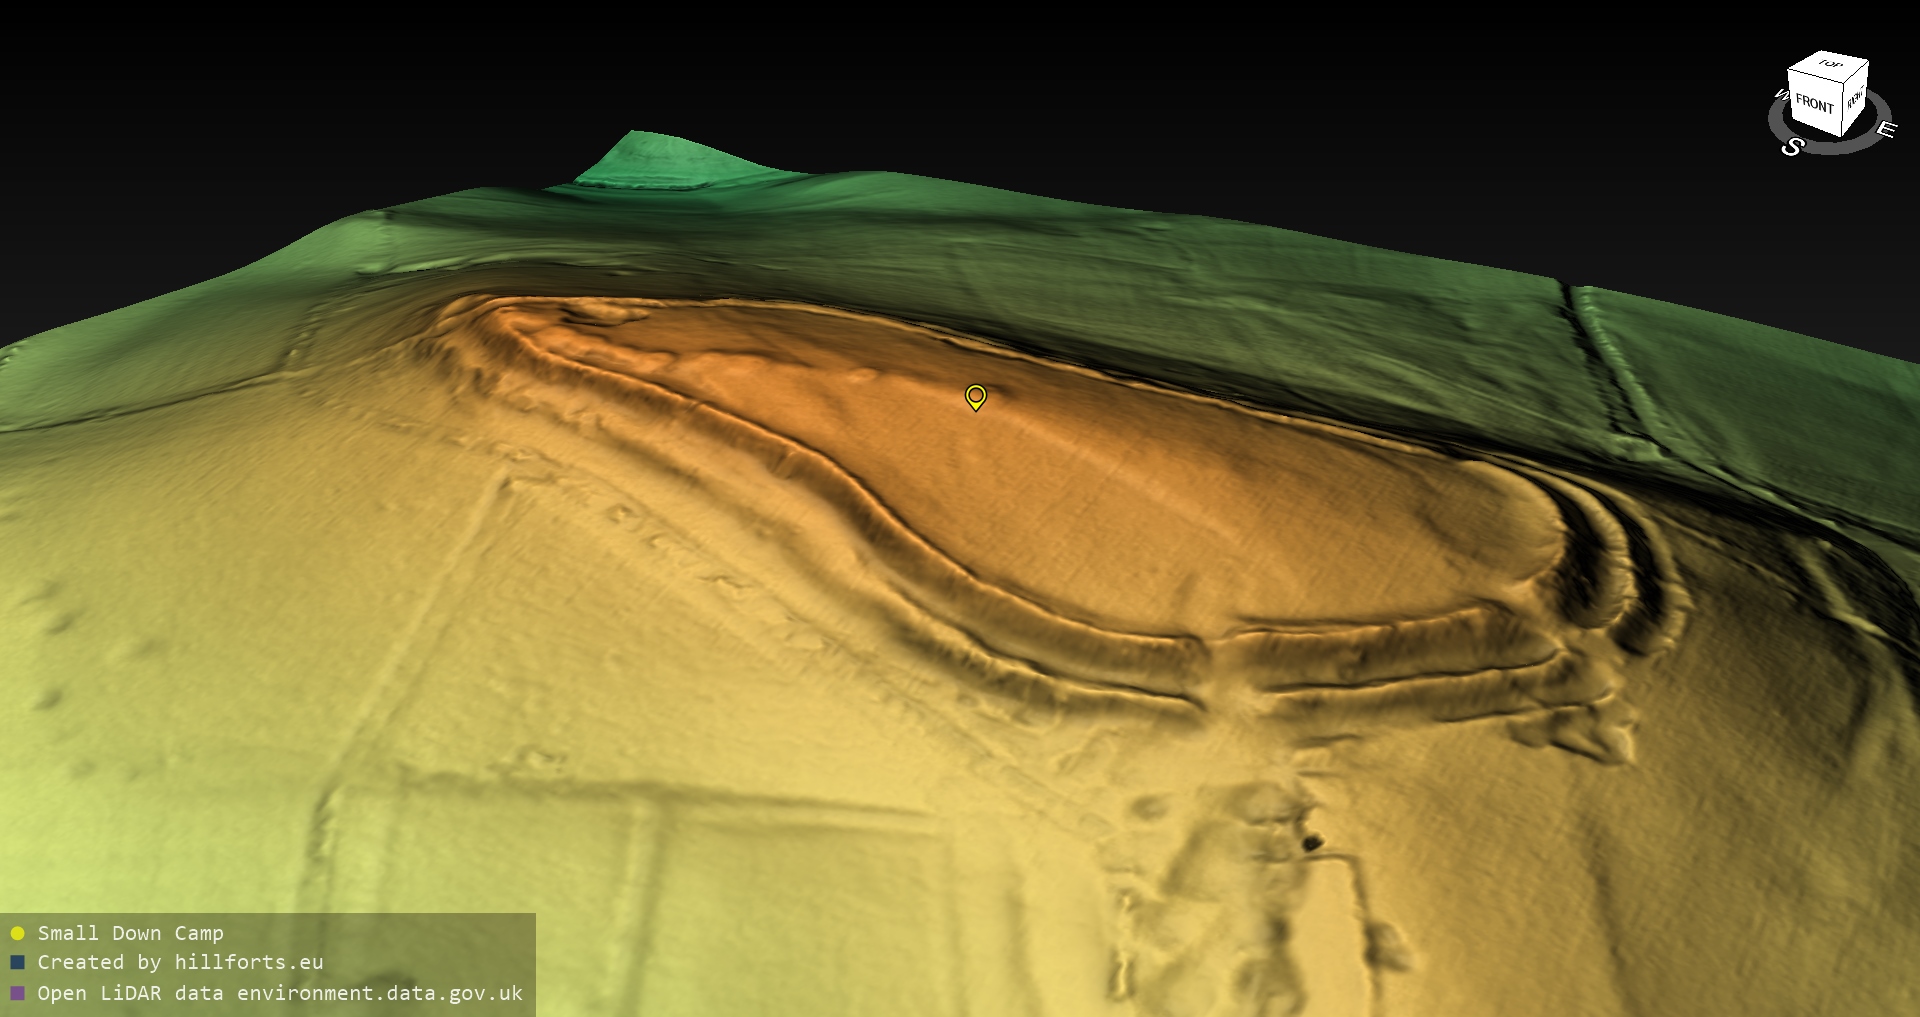This screenshot has width=1920, height=1017.
Task: Click the W compass letter behind the cube
Action: 1780,96
